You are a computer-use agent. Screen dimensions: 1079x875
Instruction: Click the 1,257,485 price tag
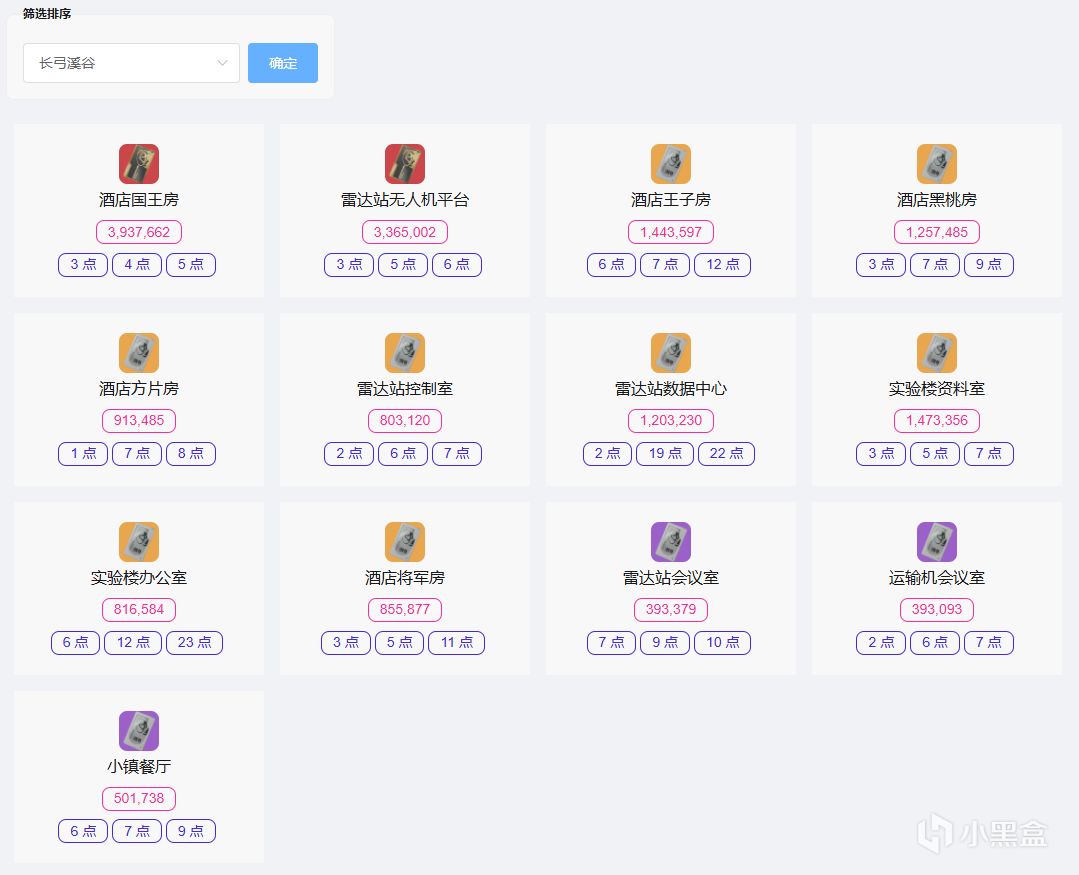tap(937, 232)
